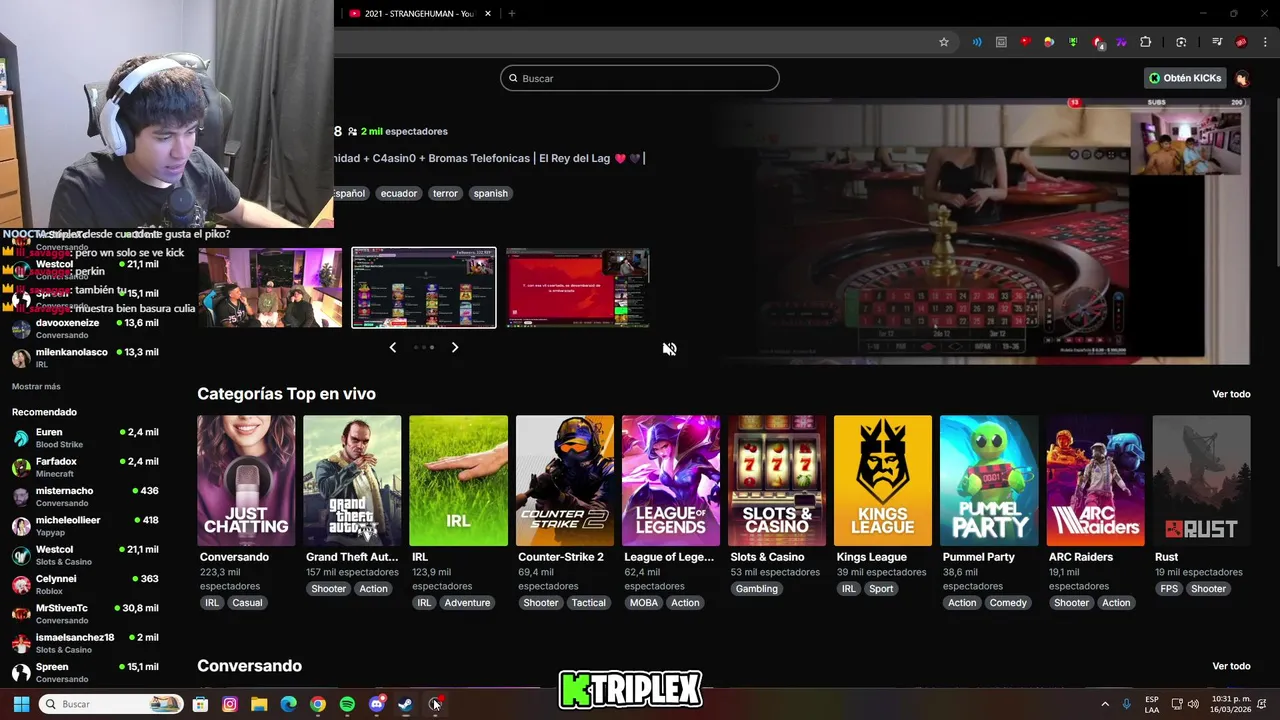The height and width of the screenshot is (720, 1280).
Task: Open the Just Chatting Conversando category card
Action: [246, 481]
